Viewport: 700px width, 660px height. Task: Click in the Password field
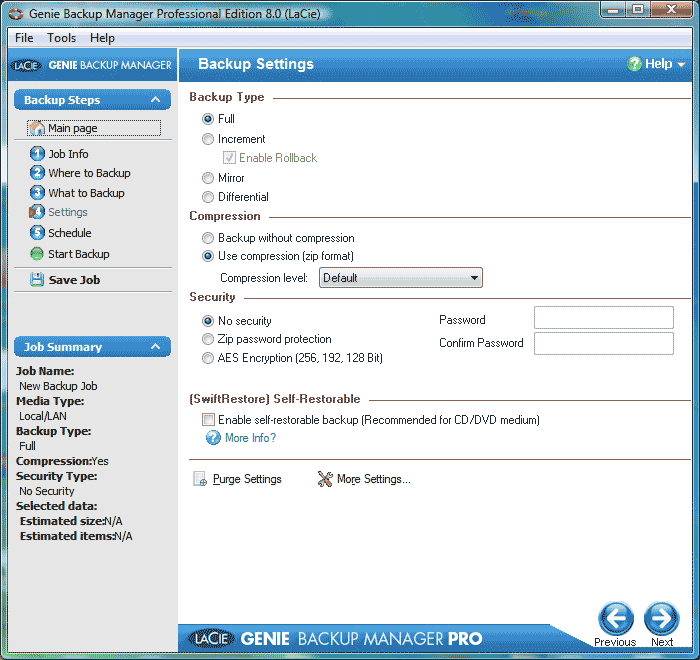(x=604, y=317)
